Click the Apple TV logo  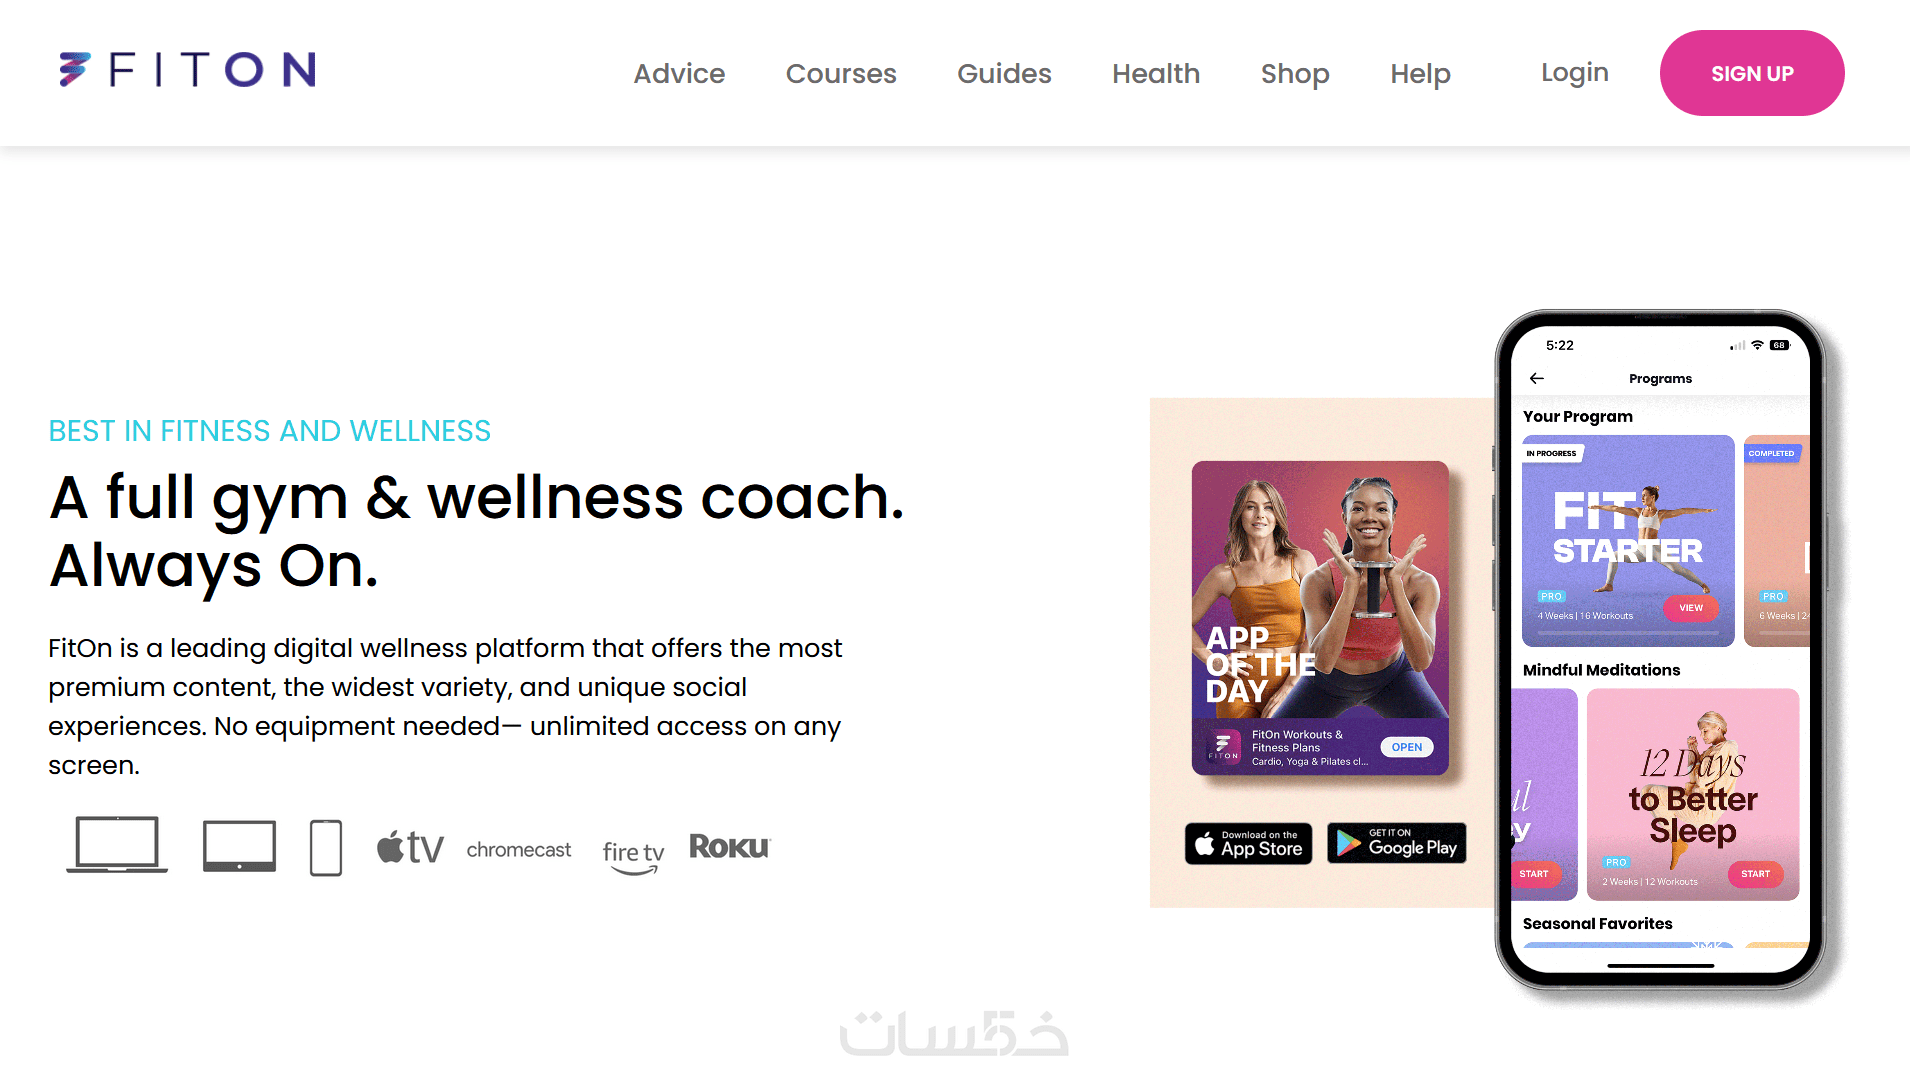[410, 847]
